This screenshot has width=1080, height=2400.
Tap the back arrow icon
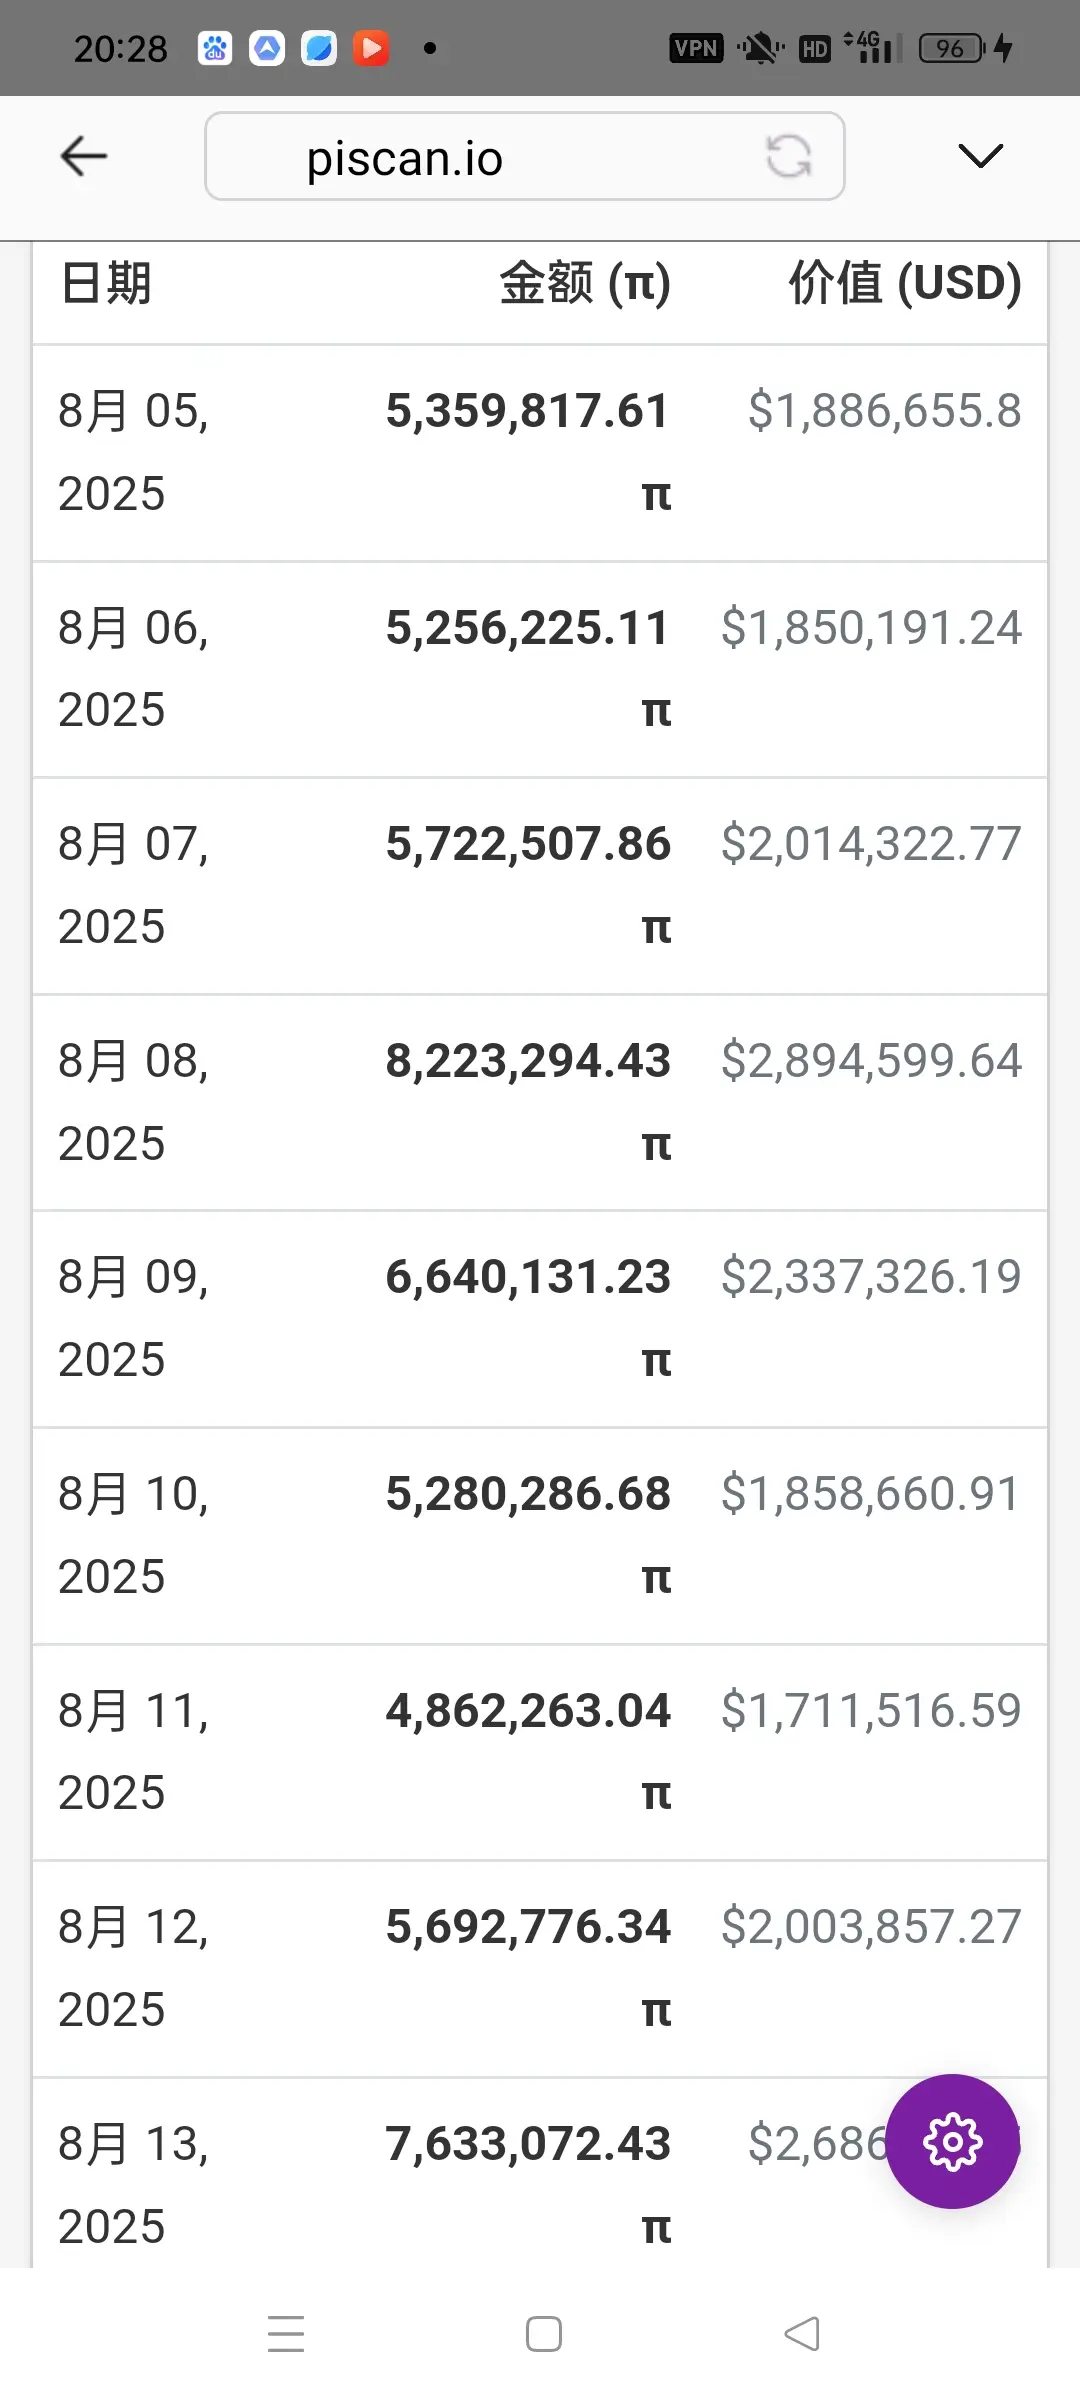(84, 156)
